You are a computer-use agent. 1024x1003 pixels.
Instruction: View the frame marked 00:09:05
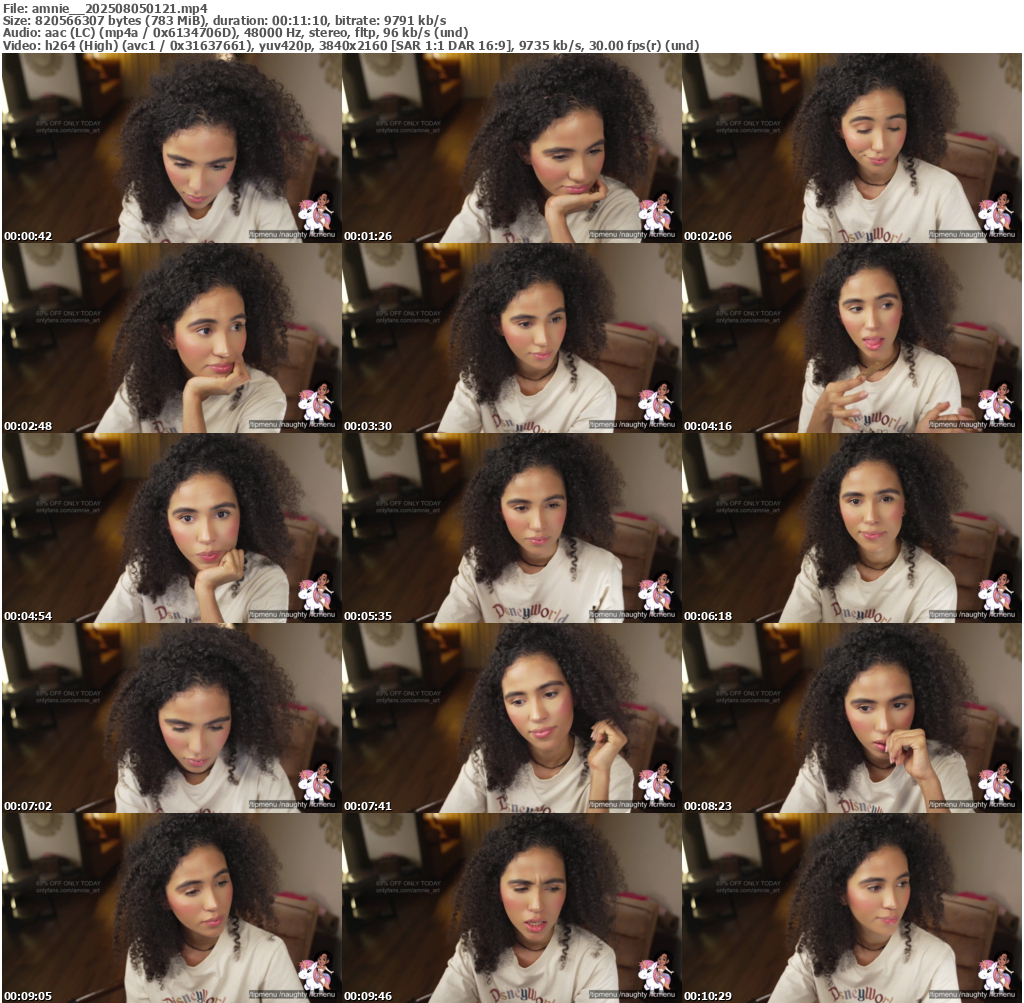click(171, 908)
